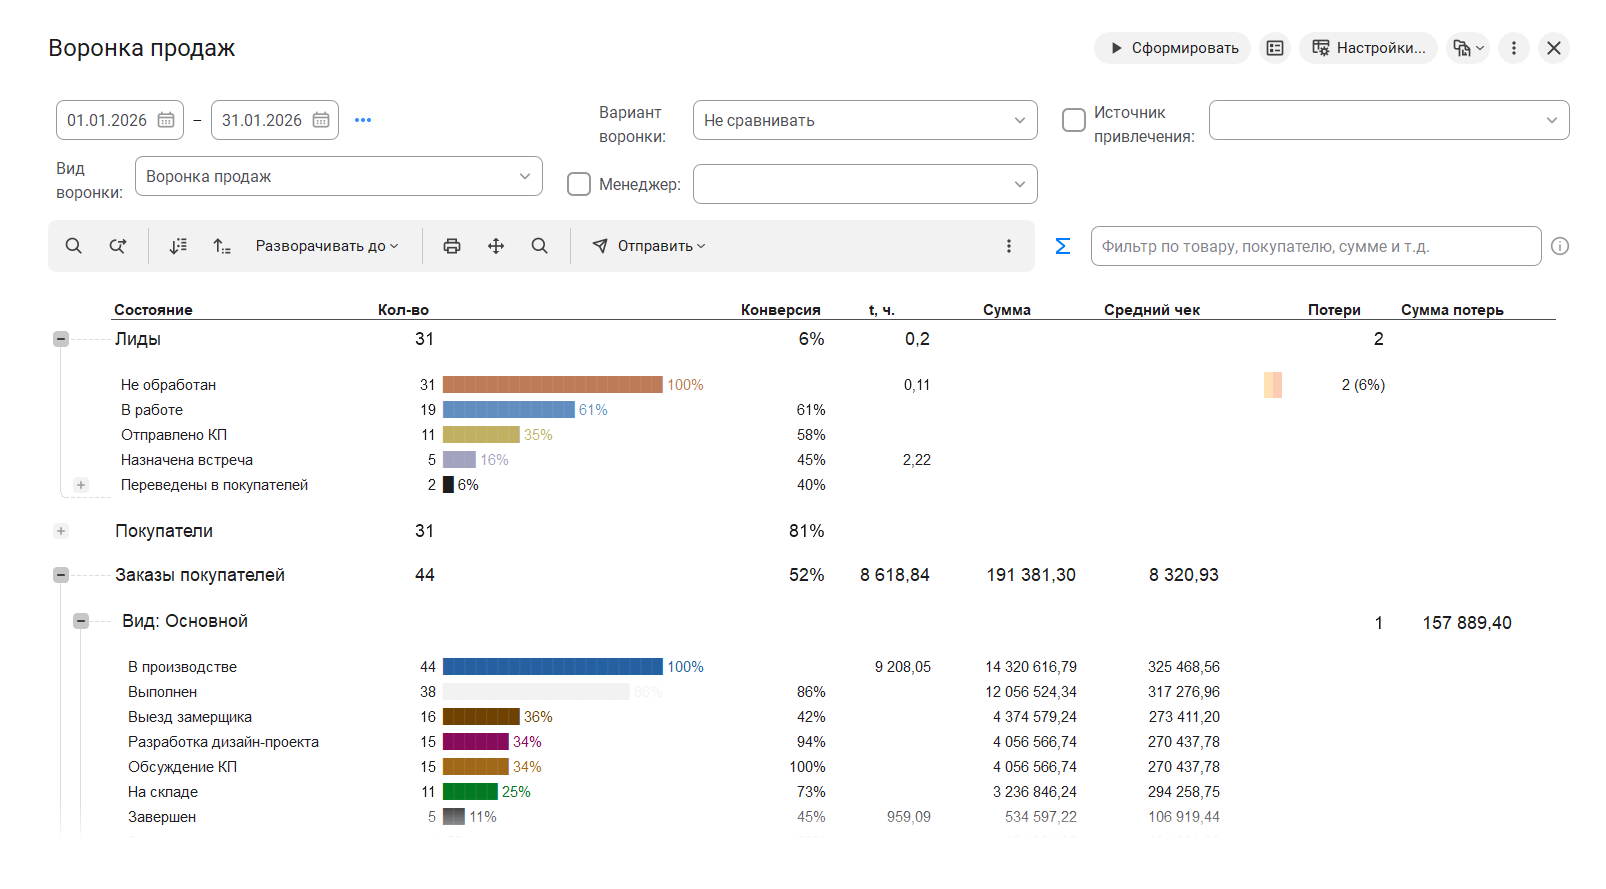Image resolution: width=1606 pixels, height=889 pixels.
Task: Click the Сформировать button
Action: (1172, 48)
